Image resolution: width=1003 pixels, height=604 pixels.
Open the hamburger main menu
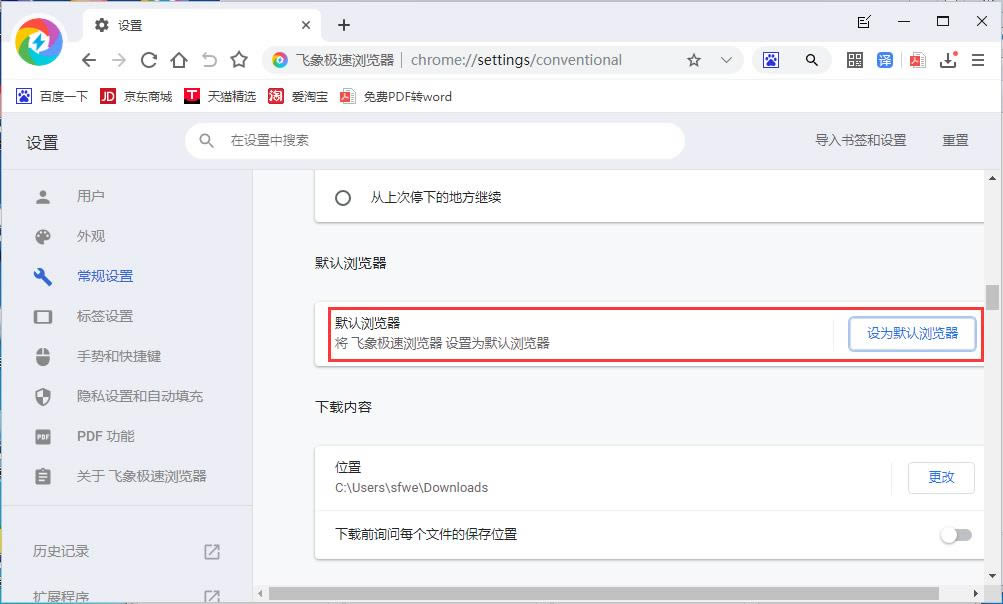pyautogui.click(x=978, y=60)
